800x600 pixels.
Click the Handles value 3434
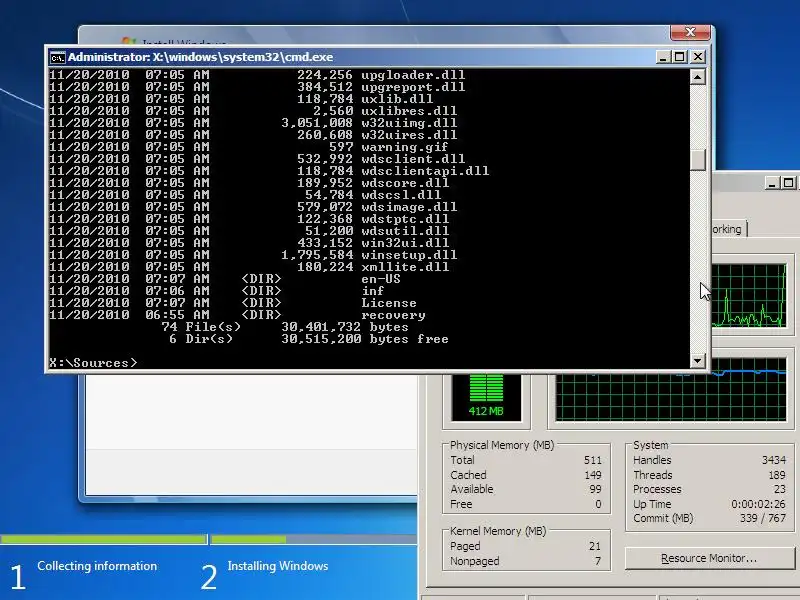coord(774,460)
